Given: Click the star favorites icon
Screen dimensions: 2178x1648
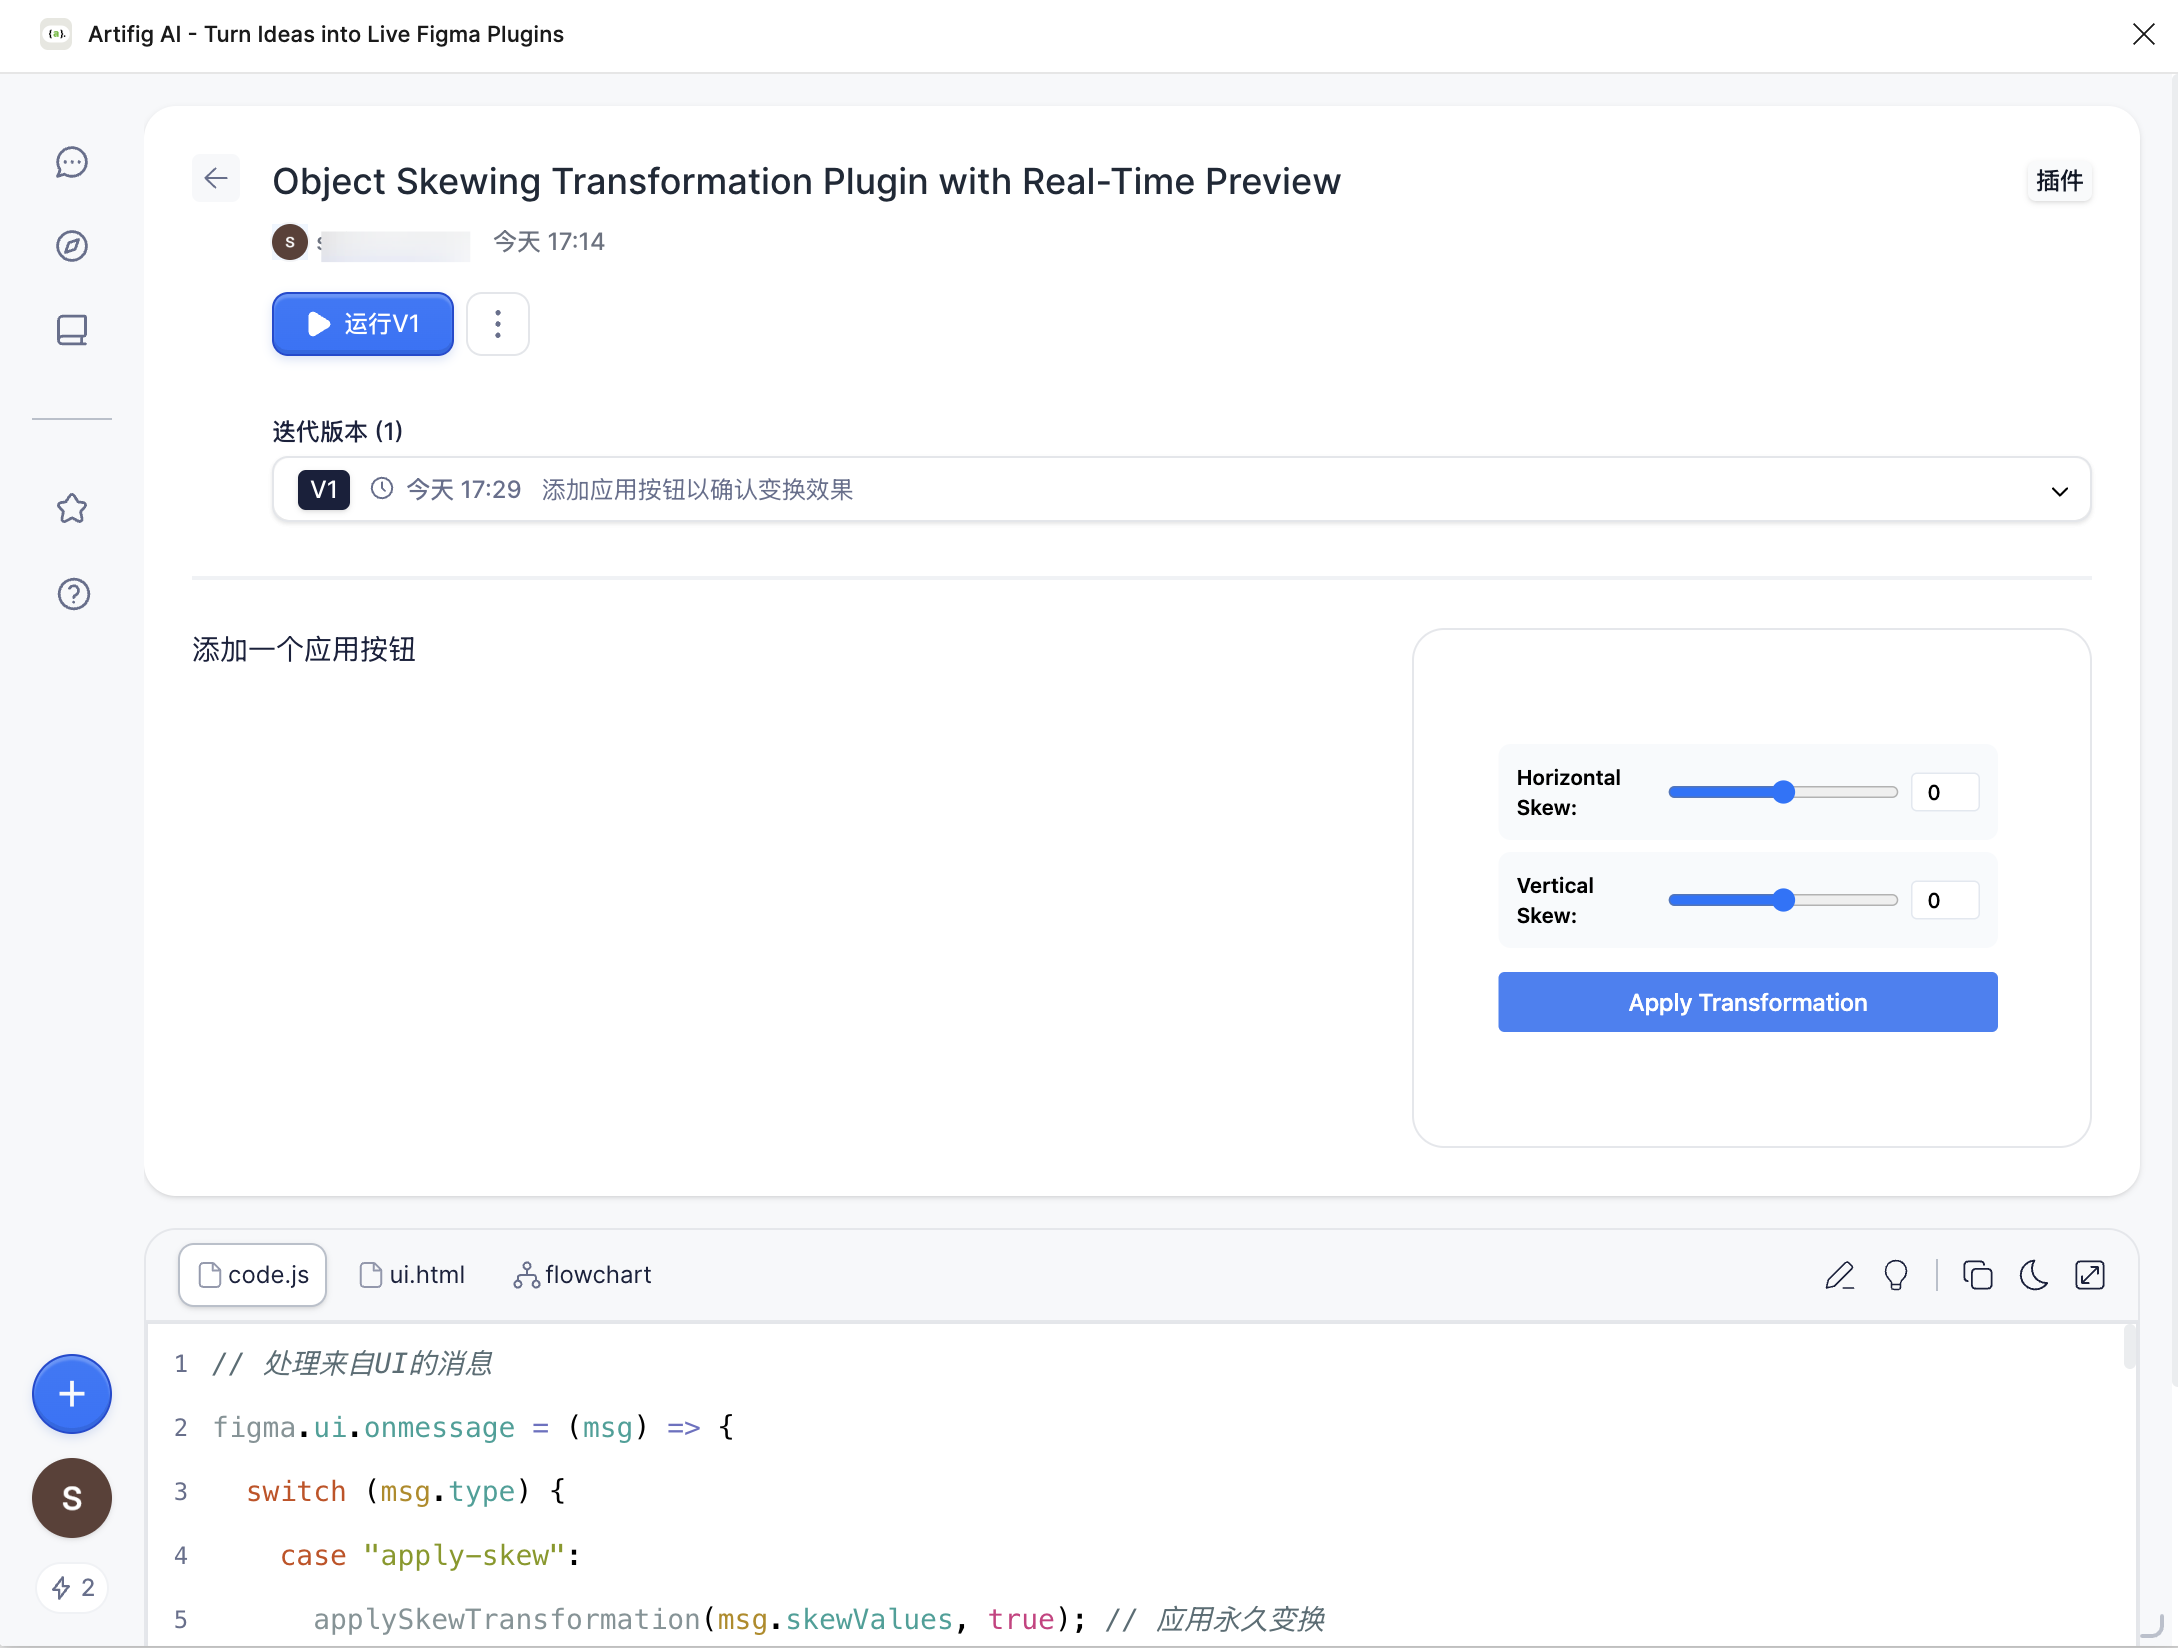Looking at the screenshot, I should (x=72, y=509).
